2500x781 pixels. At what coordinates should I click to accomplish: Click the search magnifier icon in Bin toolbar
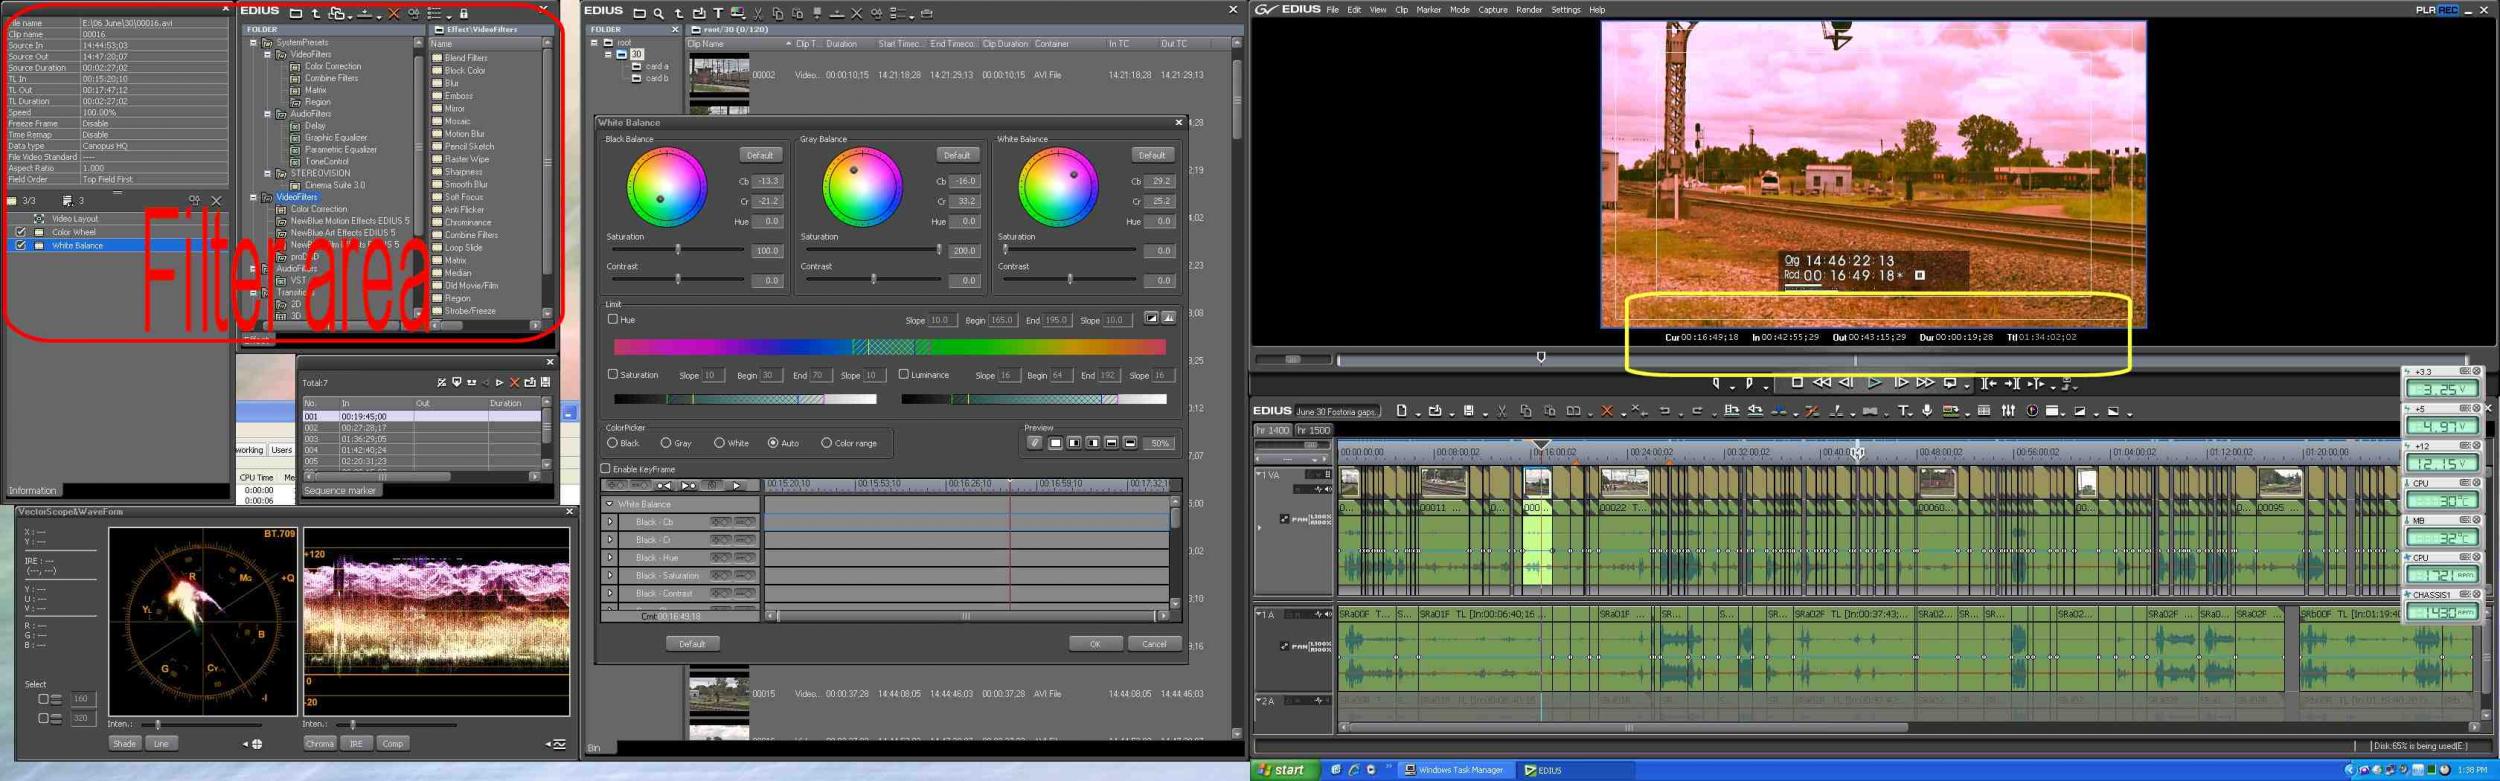pyautogui.click(x=658, y=13)
